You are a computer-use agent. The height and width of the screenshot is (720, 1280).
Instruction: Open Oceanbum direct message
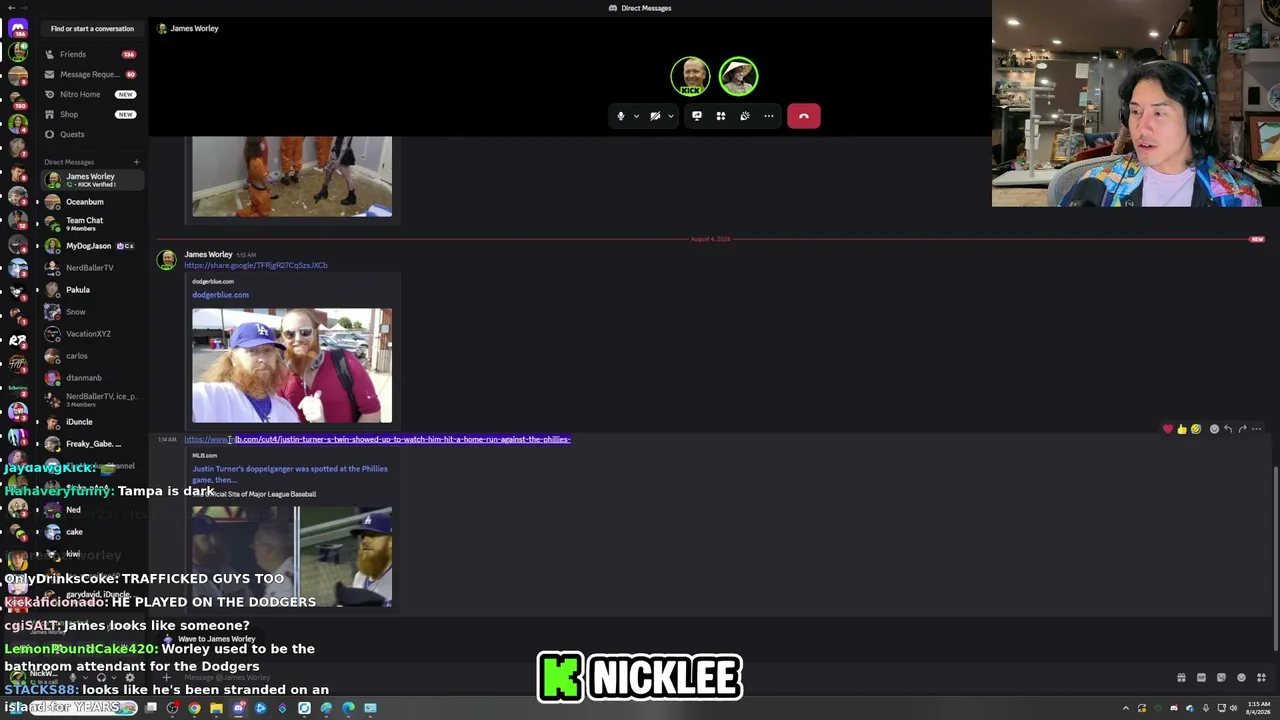[92, 202]
